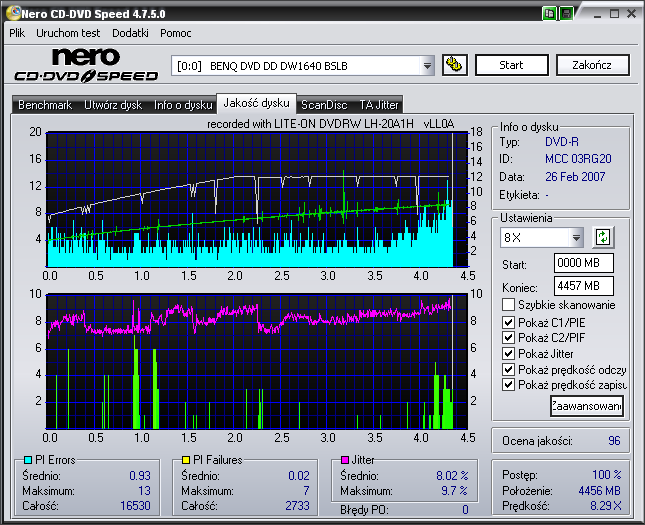Minimize the Nero CD-DVD Speed window

coord(598,14)
